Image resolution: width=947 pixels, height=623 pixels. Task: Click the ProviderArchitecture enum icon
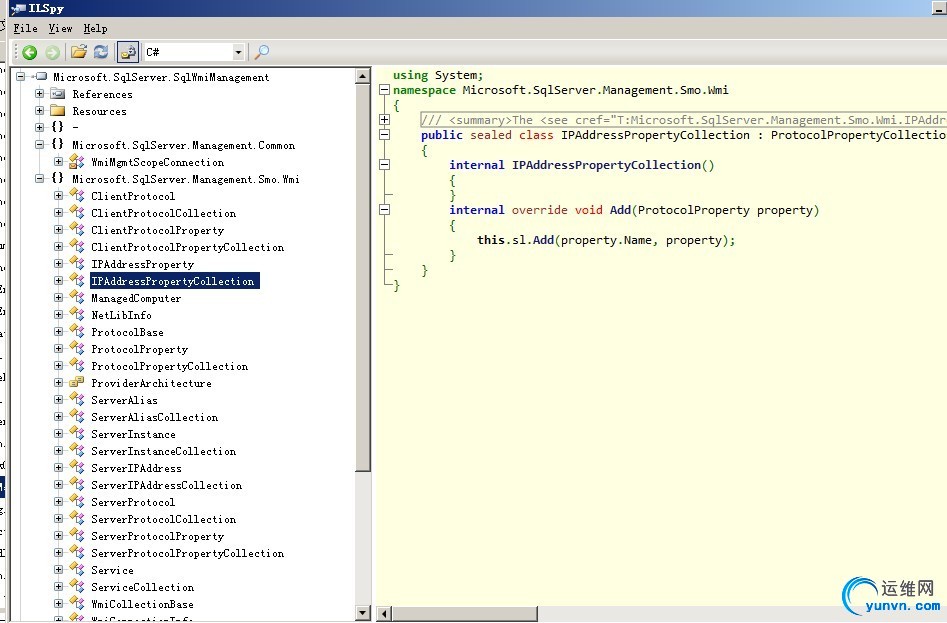tap(77, 383)
